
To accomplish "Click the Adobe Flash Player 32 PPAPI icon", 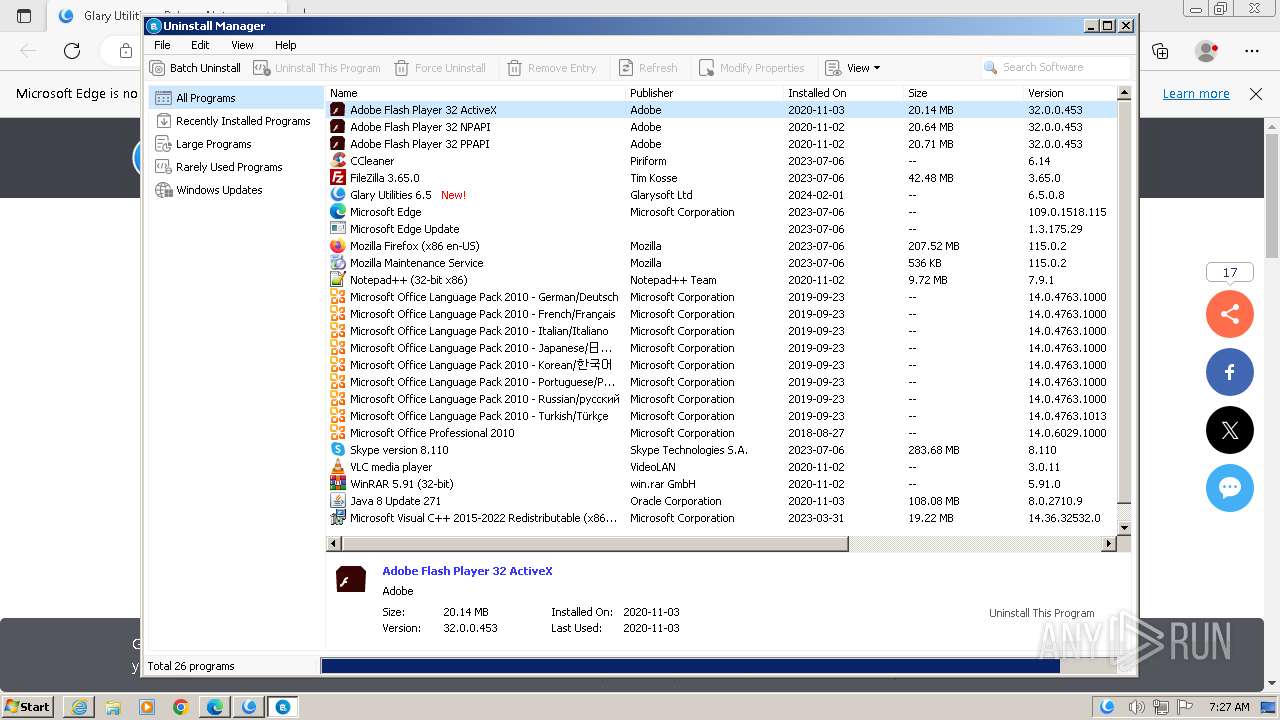I will coord(338,144).
